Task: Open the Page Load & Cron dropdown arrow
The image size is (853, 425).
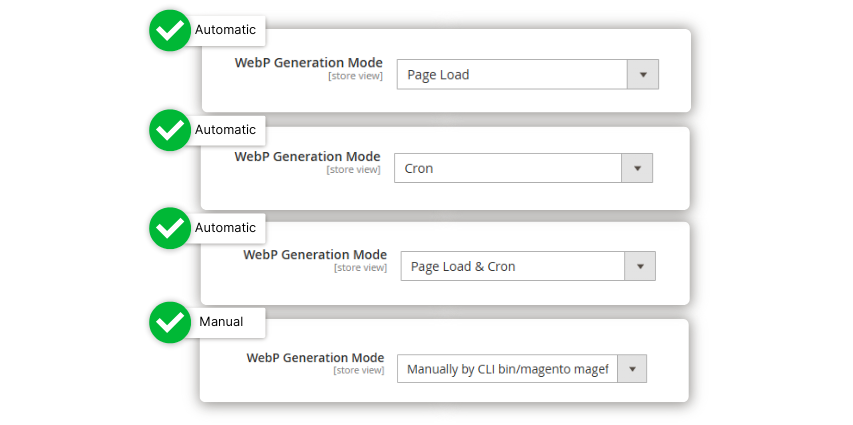Action: pos(640,266)
